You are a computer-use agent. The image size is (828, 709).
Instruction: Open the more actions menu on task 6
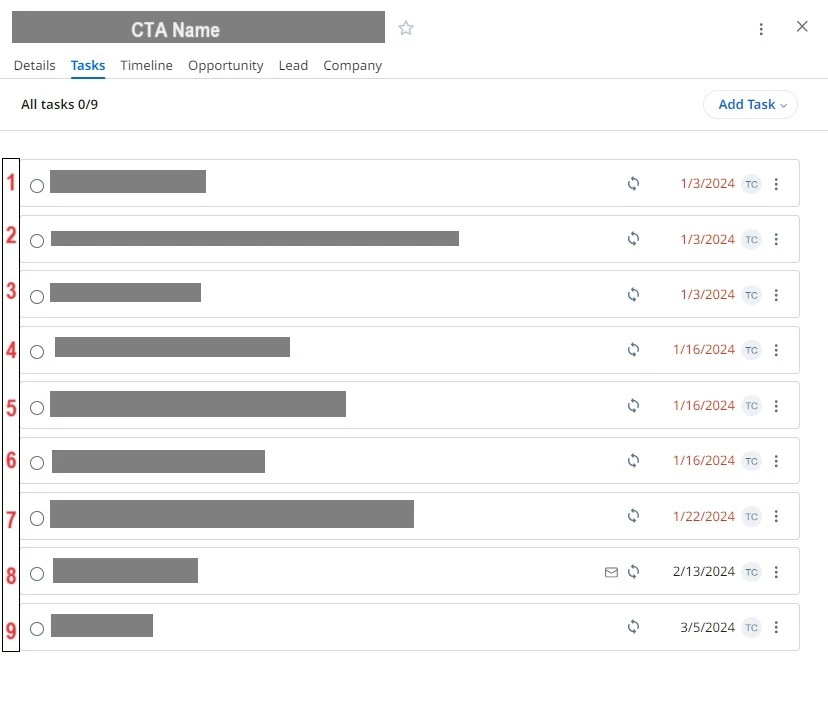pyautogui.click(x=776, y=461)
